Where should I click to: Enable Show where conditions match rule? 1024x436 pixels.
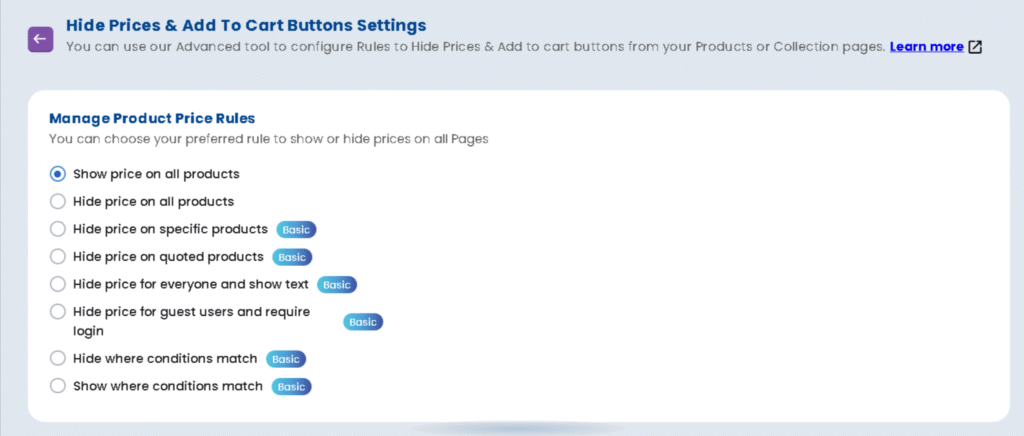[58, 386]
